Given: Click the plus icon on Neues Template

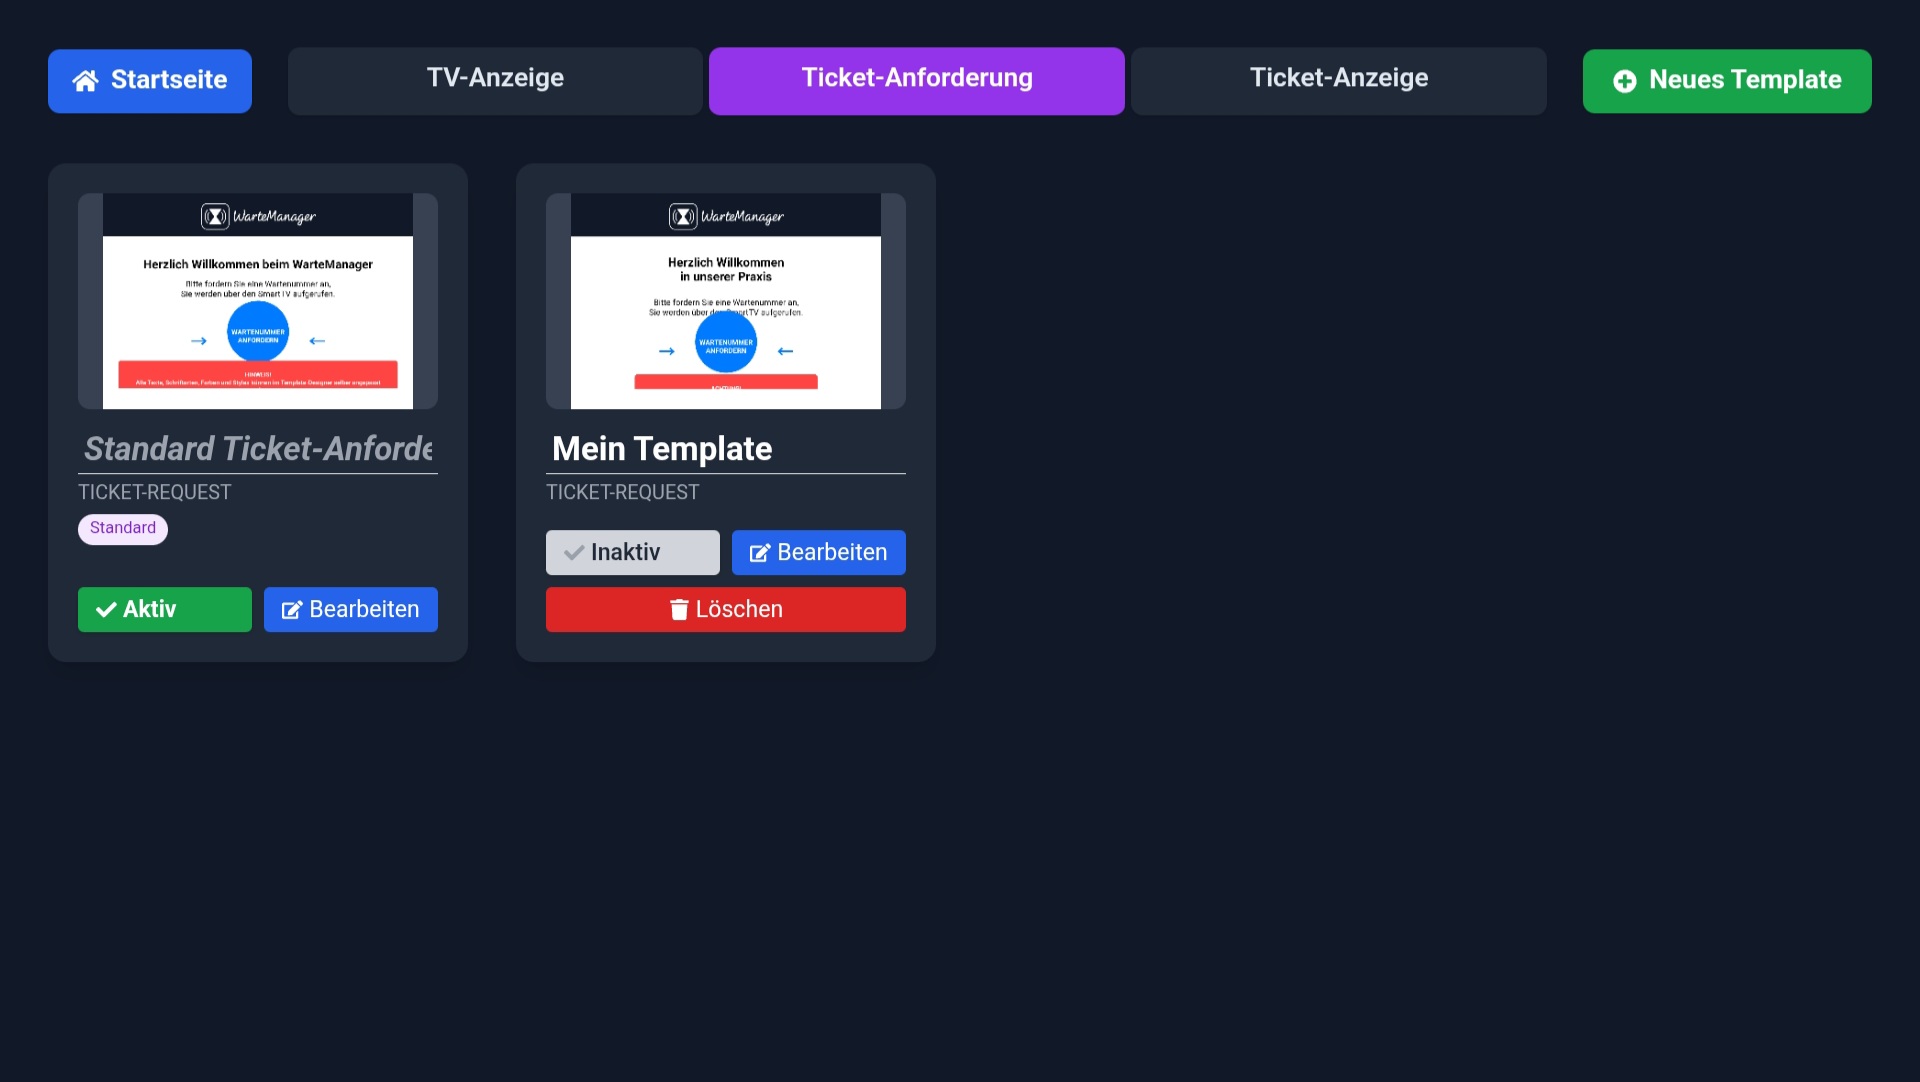Looking at the screenshot, I should [x=1625, y=81].
